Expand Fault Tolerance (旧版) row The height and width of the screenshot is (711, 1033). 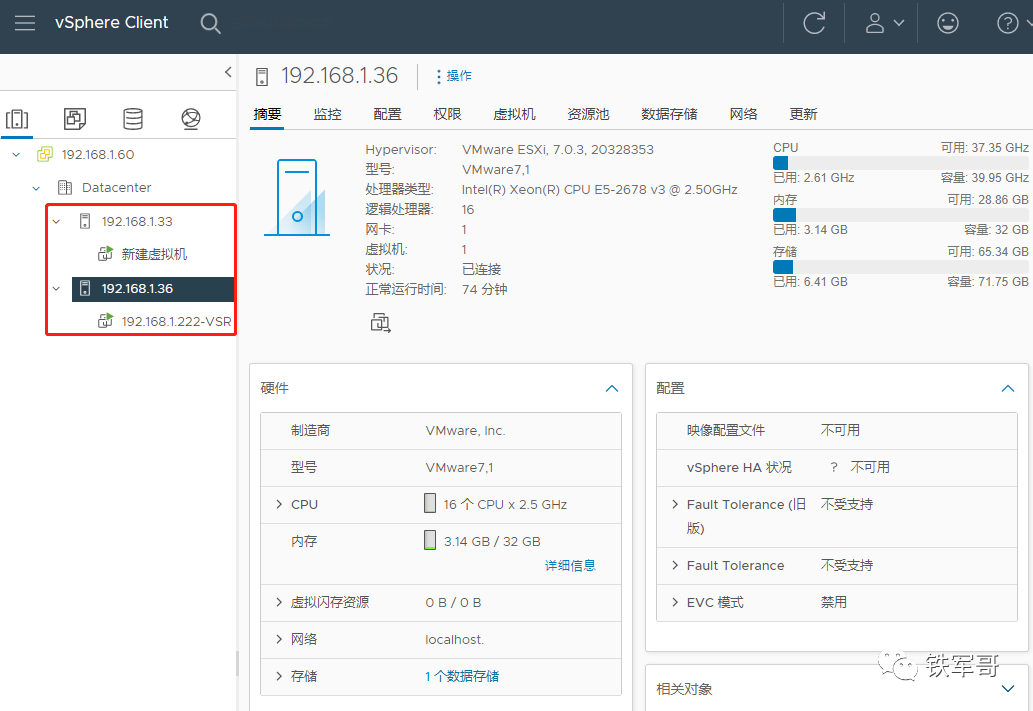pyautogui.click(x=675, y=505)
